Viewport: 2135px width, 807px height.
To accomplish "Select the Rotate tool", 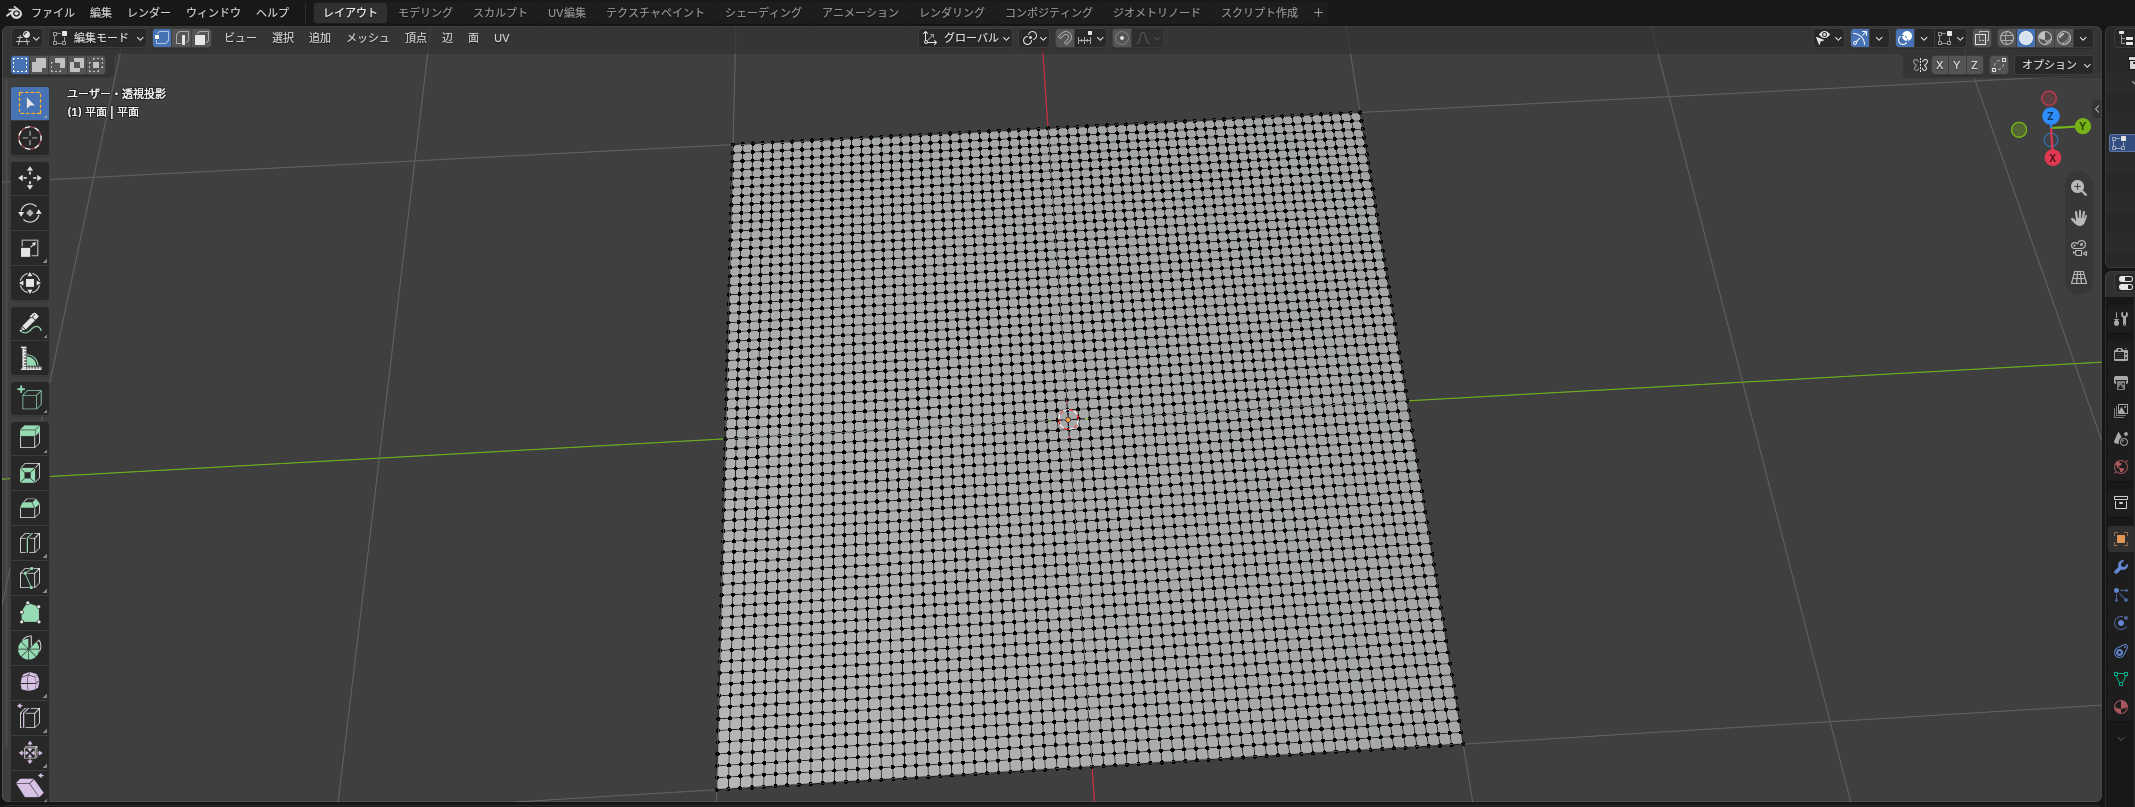I will pyautogui.click(x=30, y=213).
